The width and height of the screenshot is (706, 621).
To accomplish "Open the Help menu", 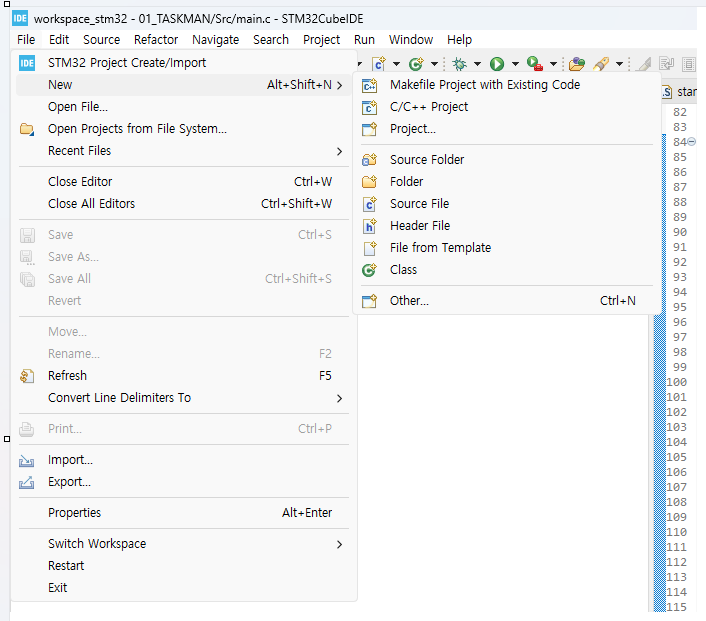I will coord(459,40).
